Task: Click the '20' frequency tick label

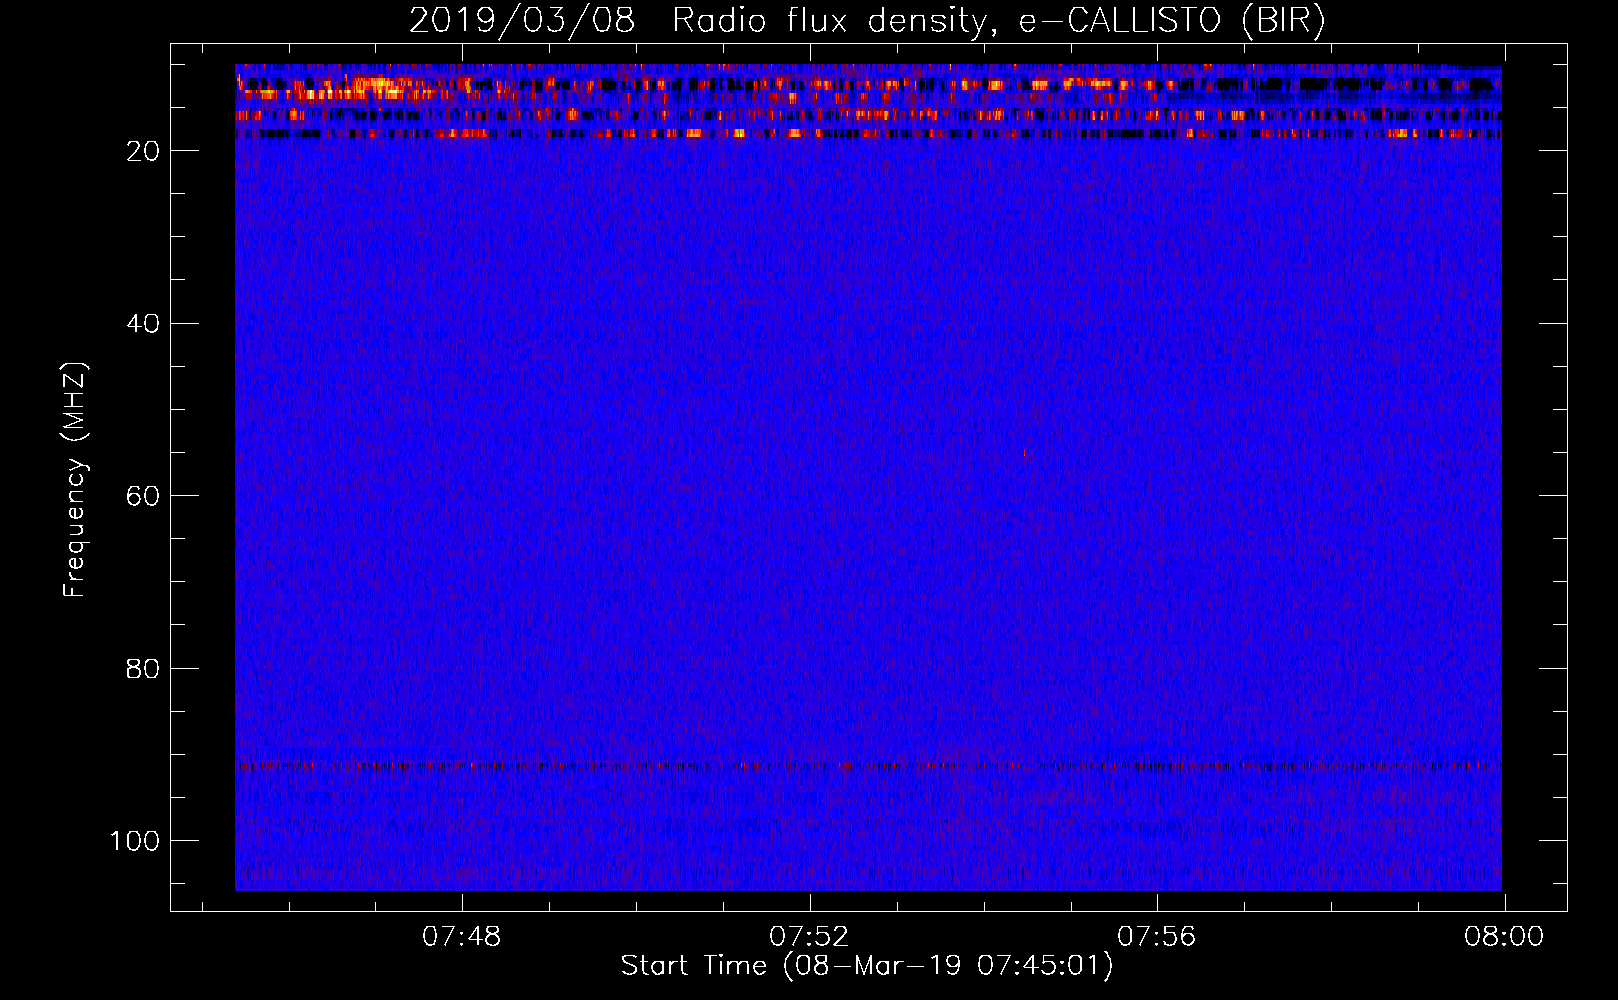Action: [143, 151]
